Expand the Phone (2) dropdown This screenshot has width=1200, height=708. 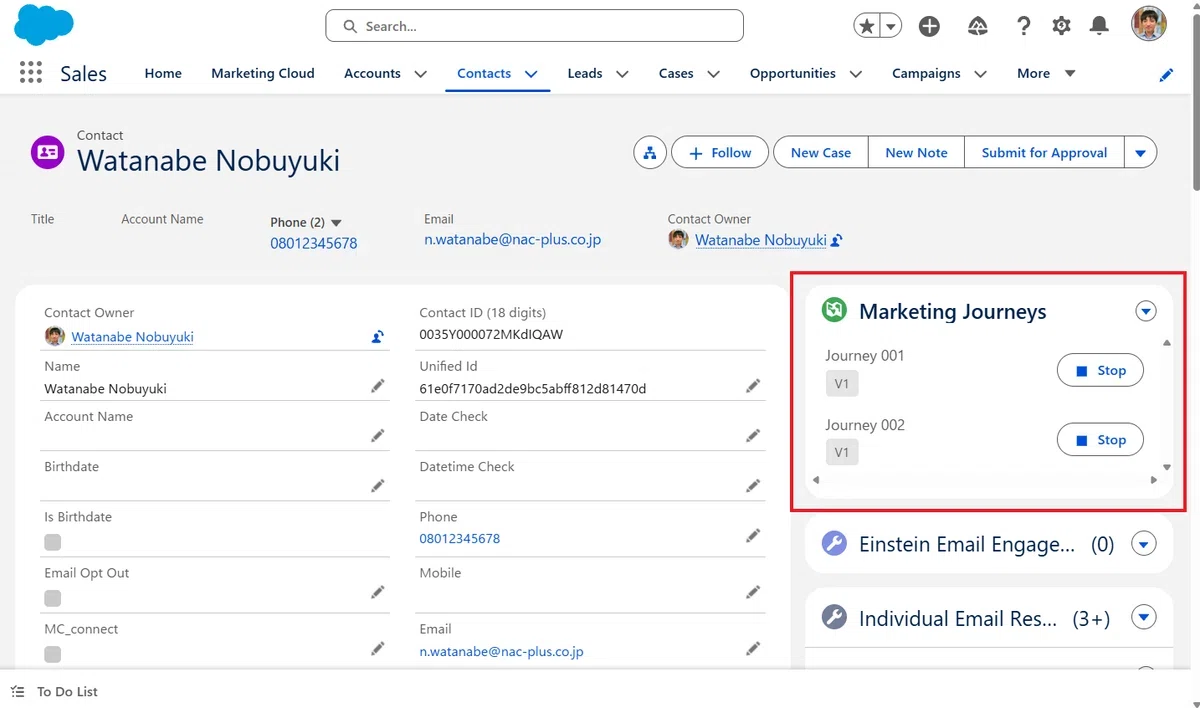point(336,222)
